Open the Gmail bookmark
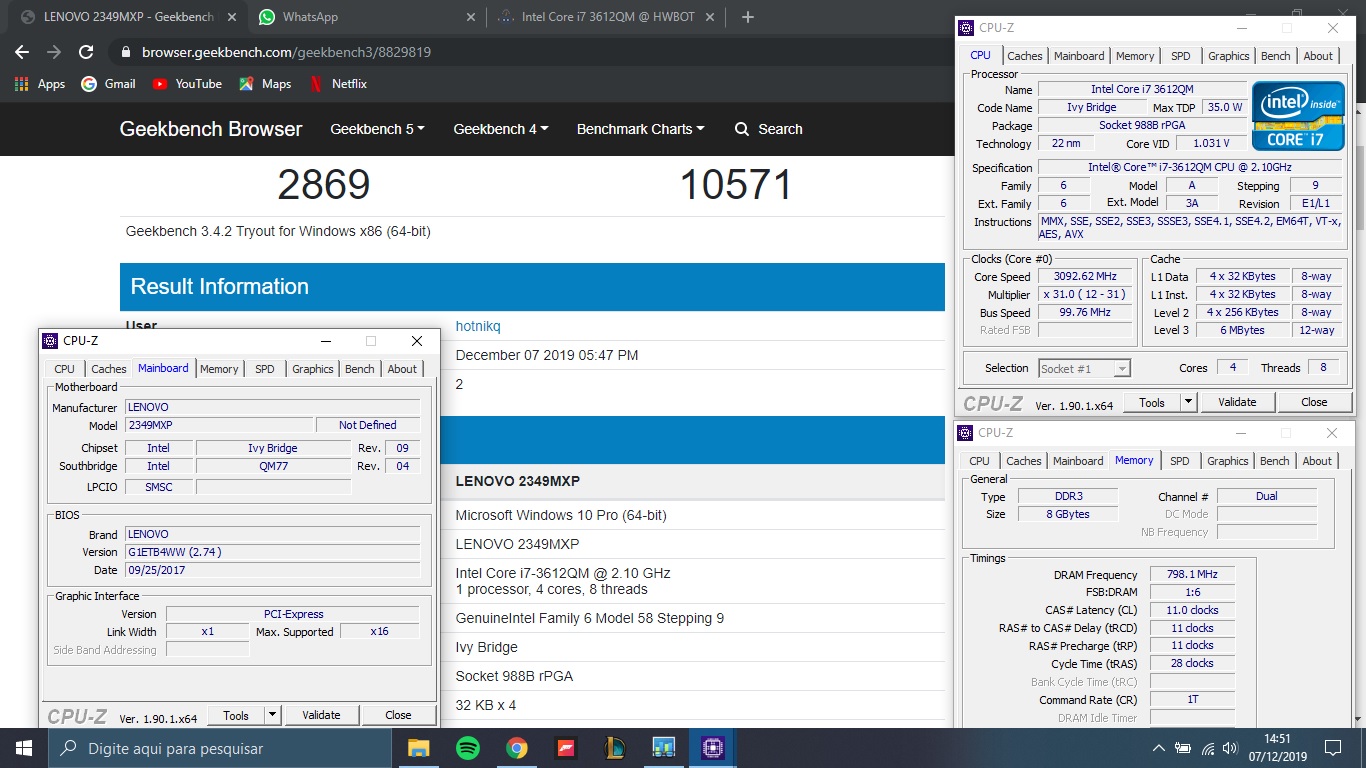This screenshot has width=1366, height=768. [108, 84]
